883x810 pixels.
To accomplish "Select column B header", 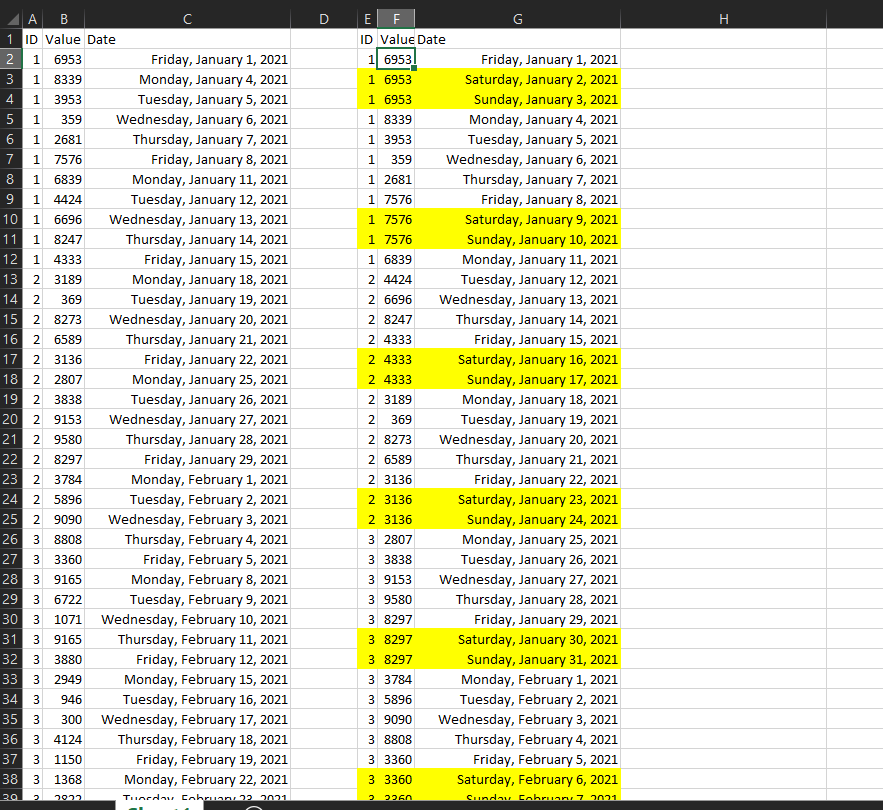I will click(x=64, y=19).
